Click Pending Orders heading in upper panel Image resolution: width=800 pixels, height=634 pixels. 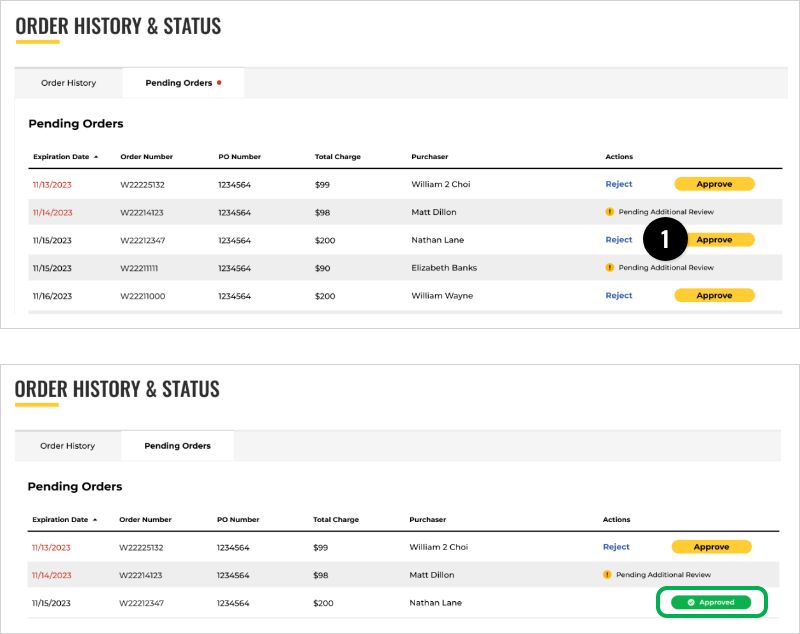click(x=76, y=123)
